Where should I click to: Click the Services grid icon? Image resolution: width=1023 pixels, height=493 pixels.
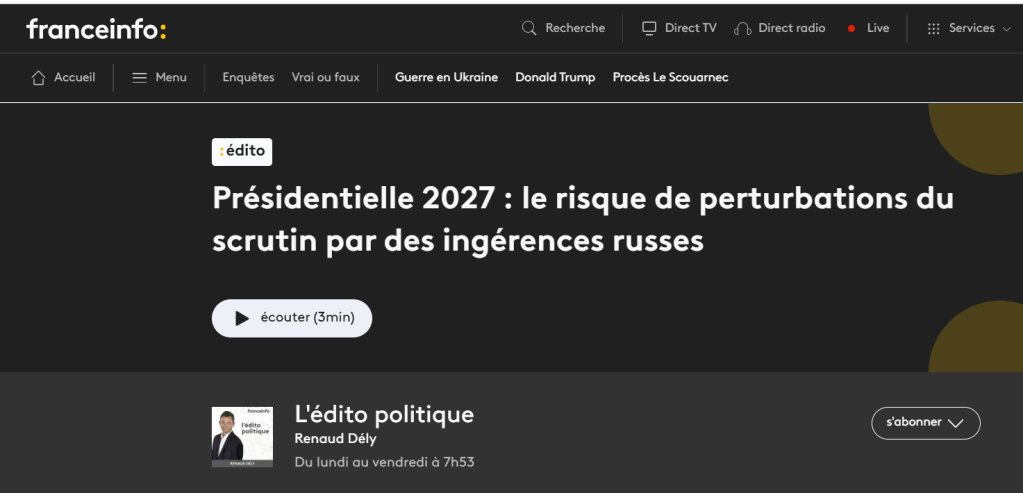pos(934,28)
